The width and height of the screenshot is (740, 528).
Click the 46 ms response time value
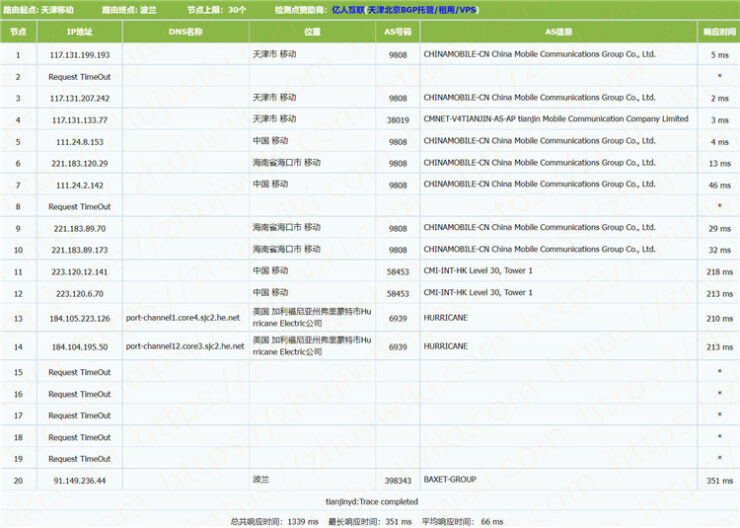pyautogui.click(x=720, y=185)
